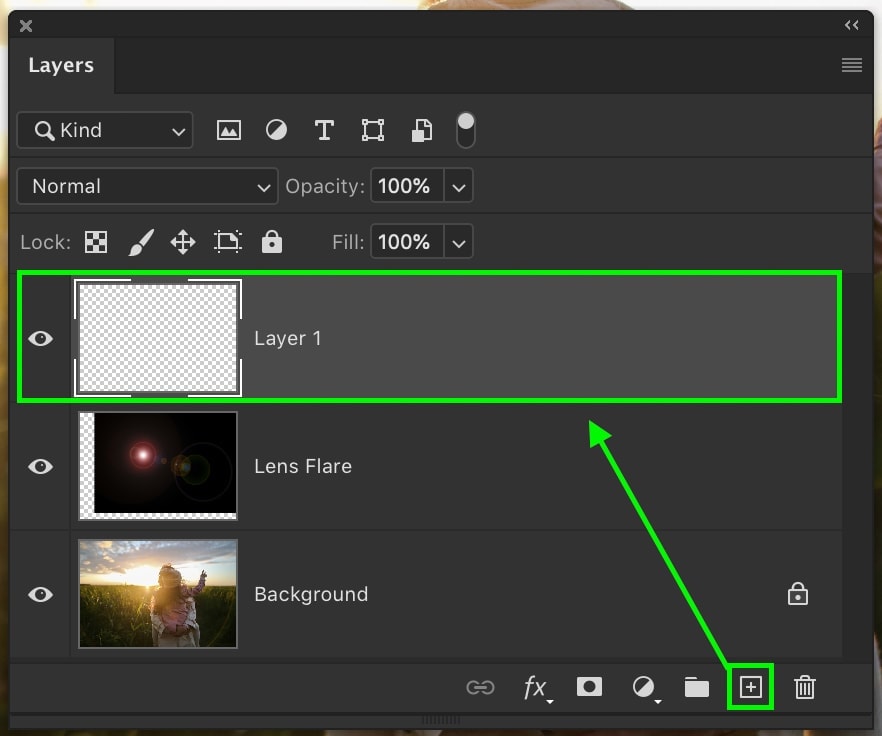The height and width of the screenshot is (736, 882).
Task: Click the Opacity 100% value field
Action: pos(407,186)
